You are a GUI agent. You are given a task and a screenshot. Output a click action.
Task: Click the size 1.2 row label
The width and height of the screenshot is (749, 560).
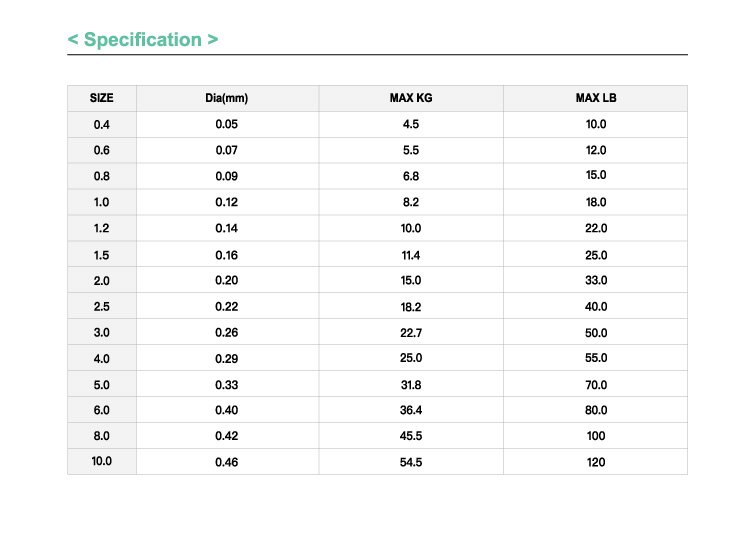(102, 228)
